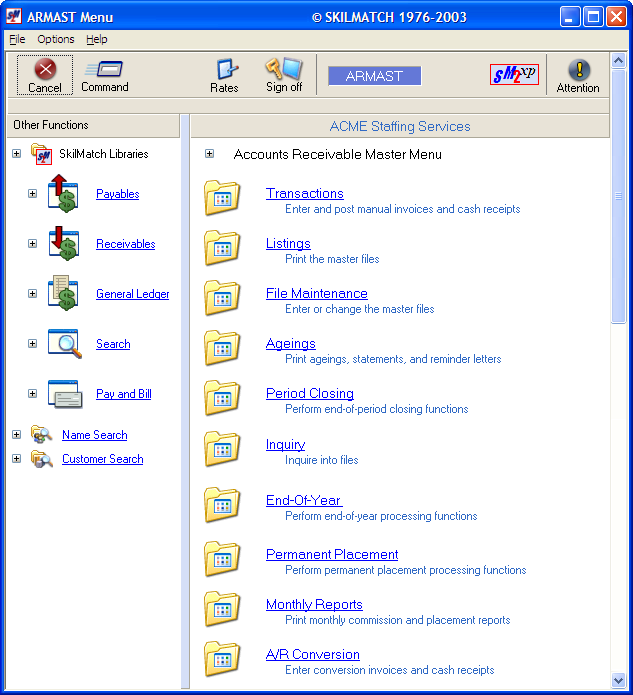This screenshot has height=695, width=633.
Task: Open the End-Of-Year folder icon
Action: click(222, 504)
